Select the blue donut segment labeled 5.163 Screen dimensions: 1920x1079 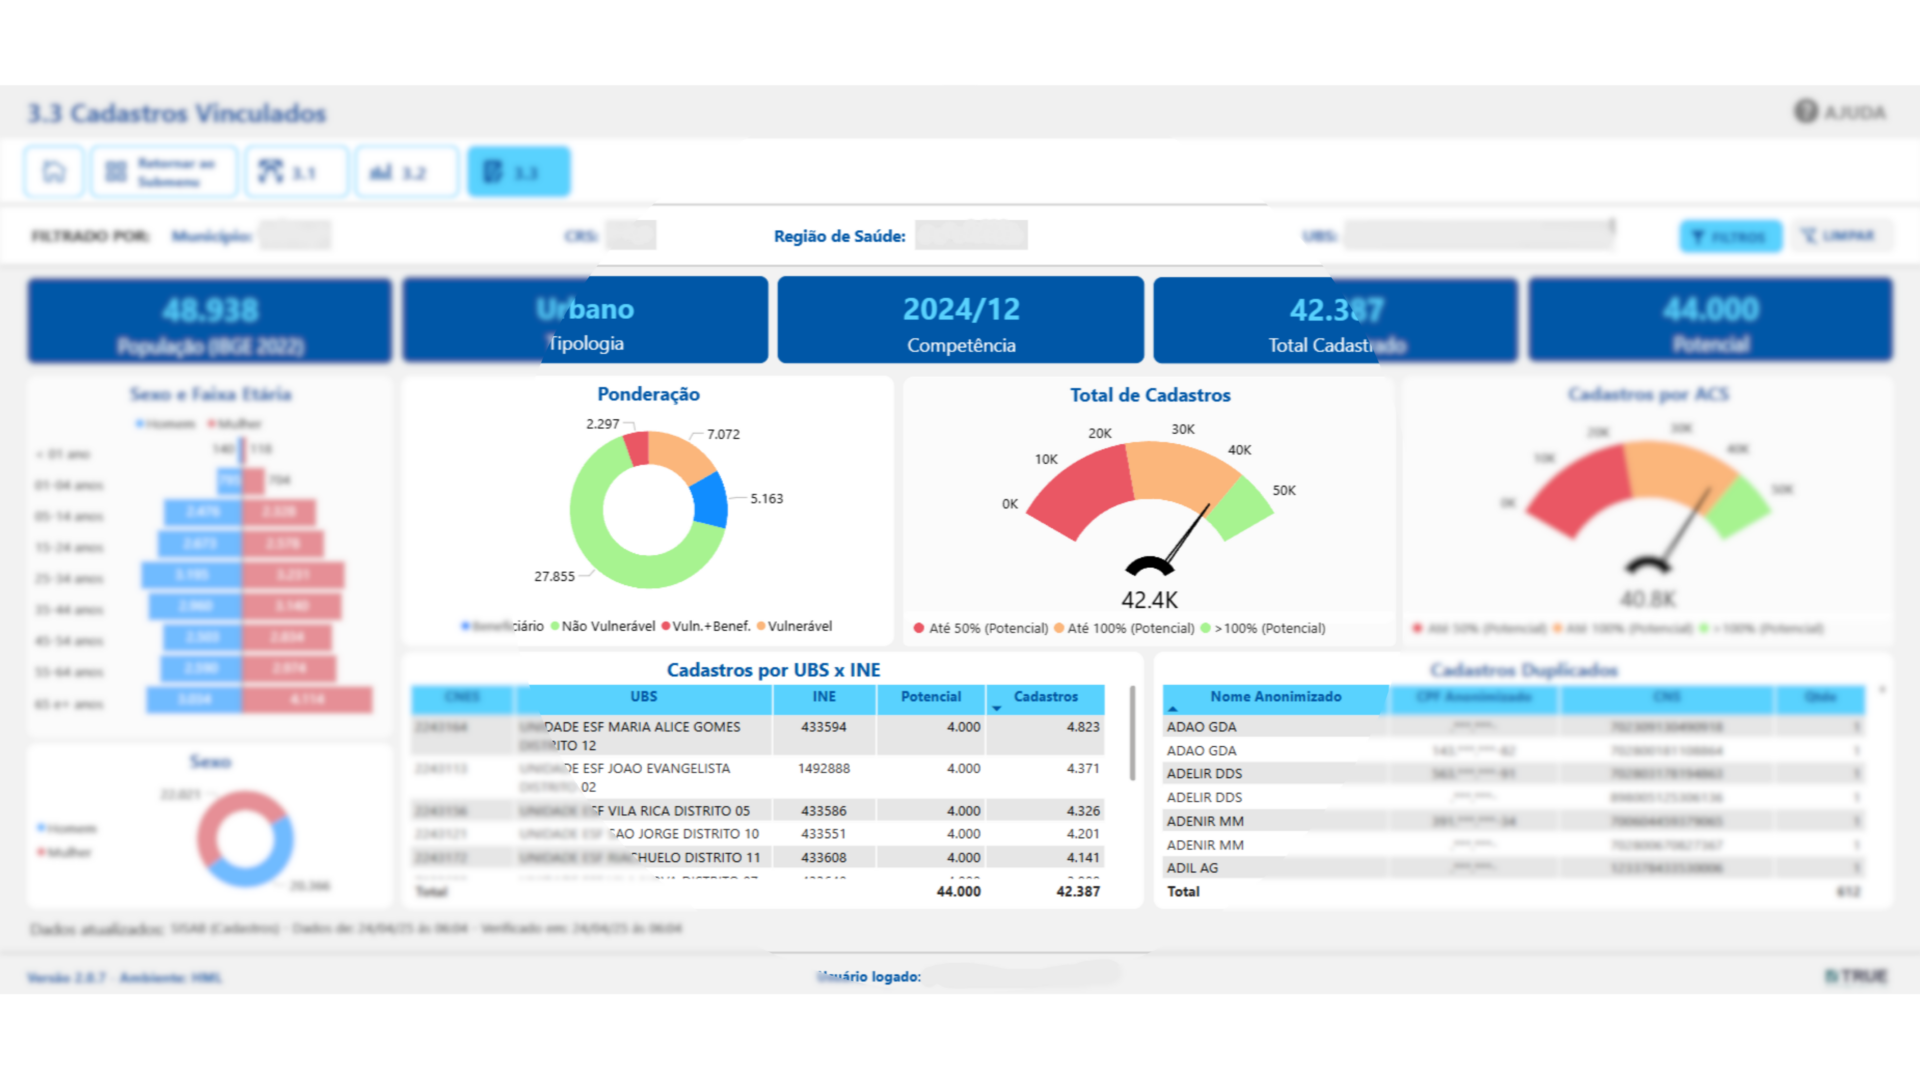[x=712, y=499]
